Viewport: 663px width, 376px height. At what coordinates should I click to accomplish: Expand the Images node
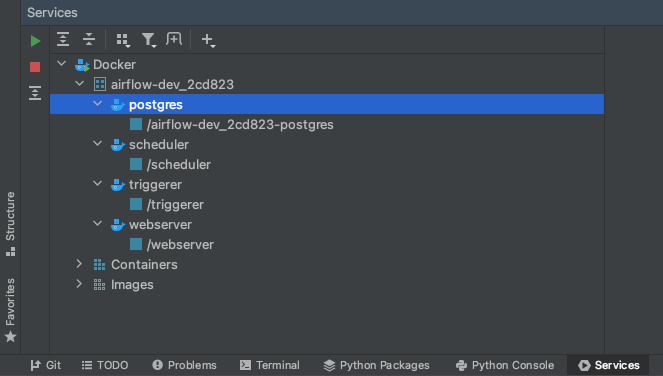79,284
